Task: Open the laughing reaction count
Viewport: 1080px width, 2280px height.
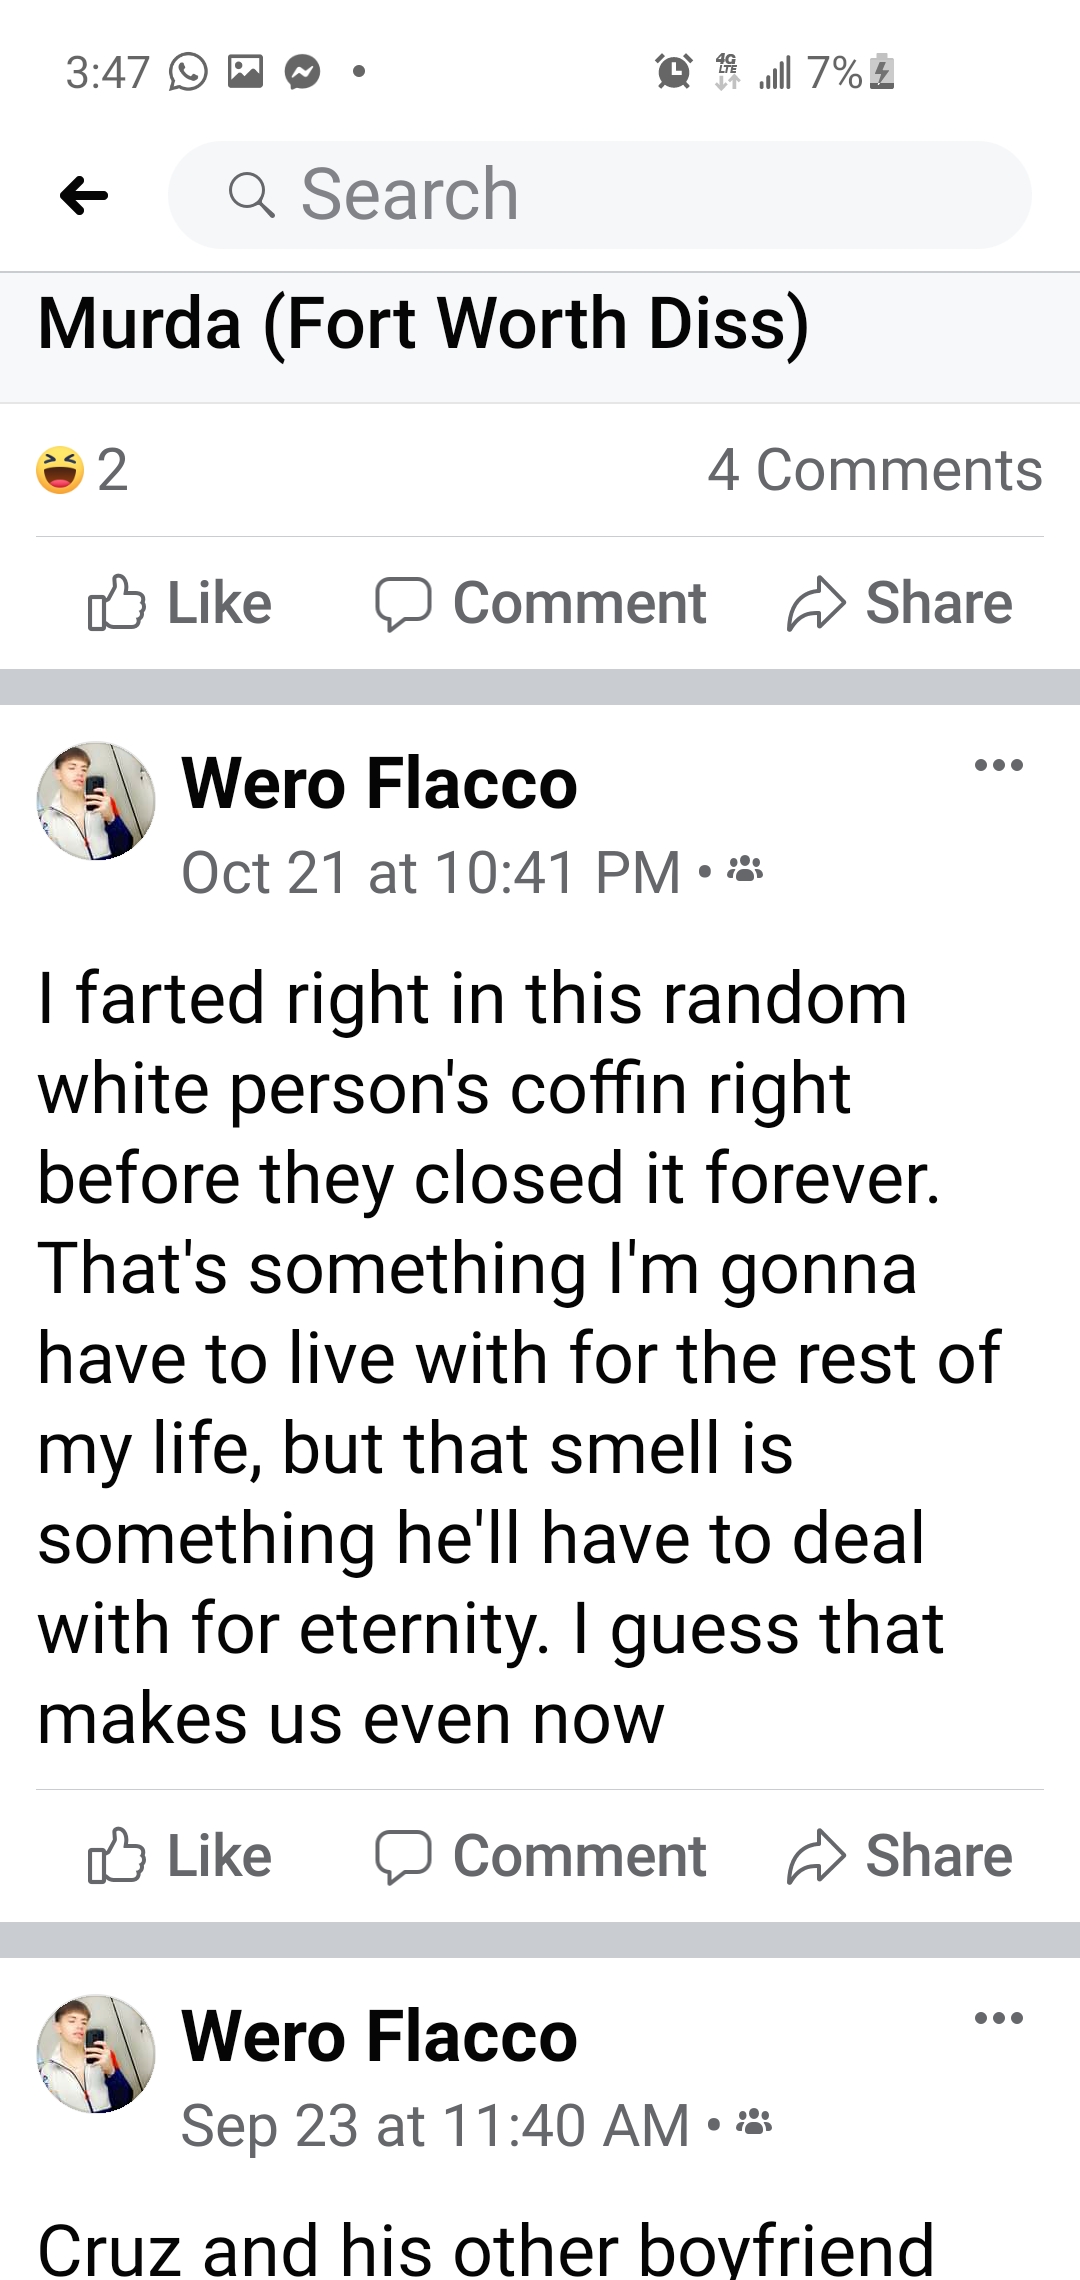Action: [x=83, y=469]
